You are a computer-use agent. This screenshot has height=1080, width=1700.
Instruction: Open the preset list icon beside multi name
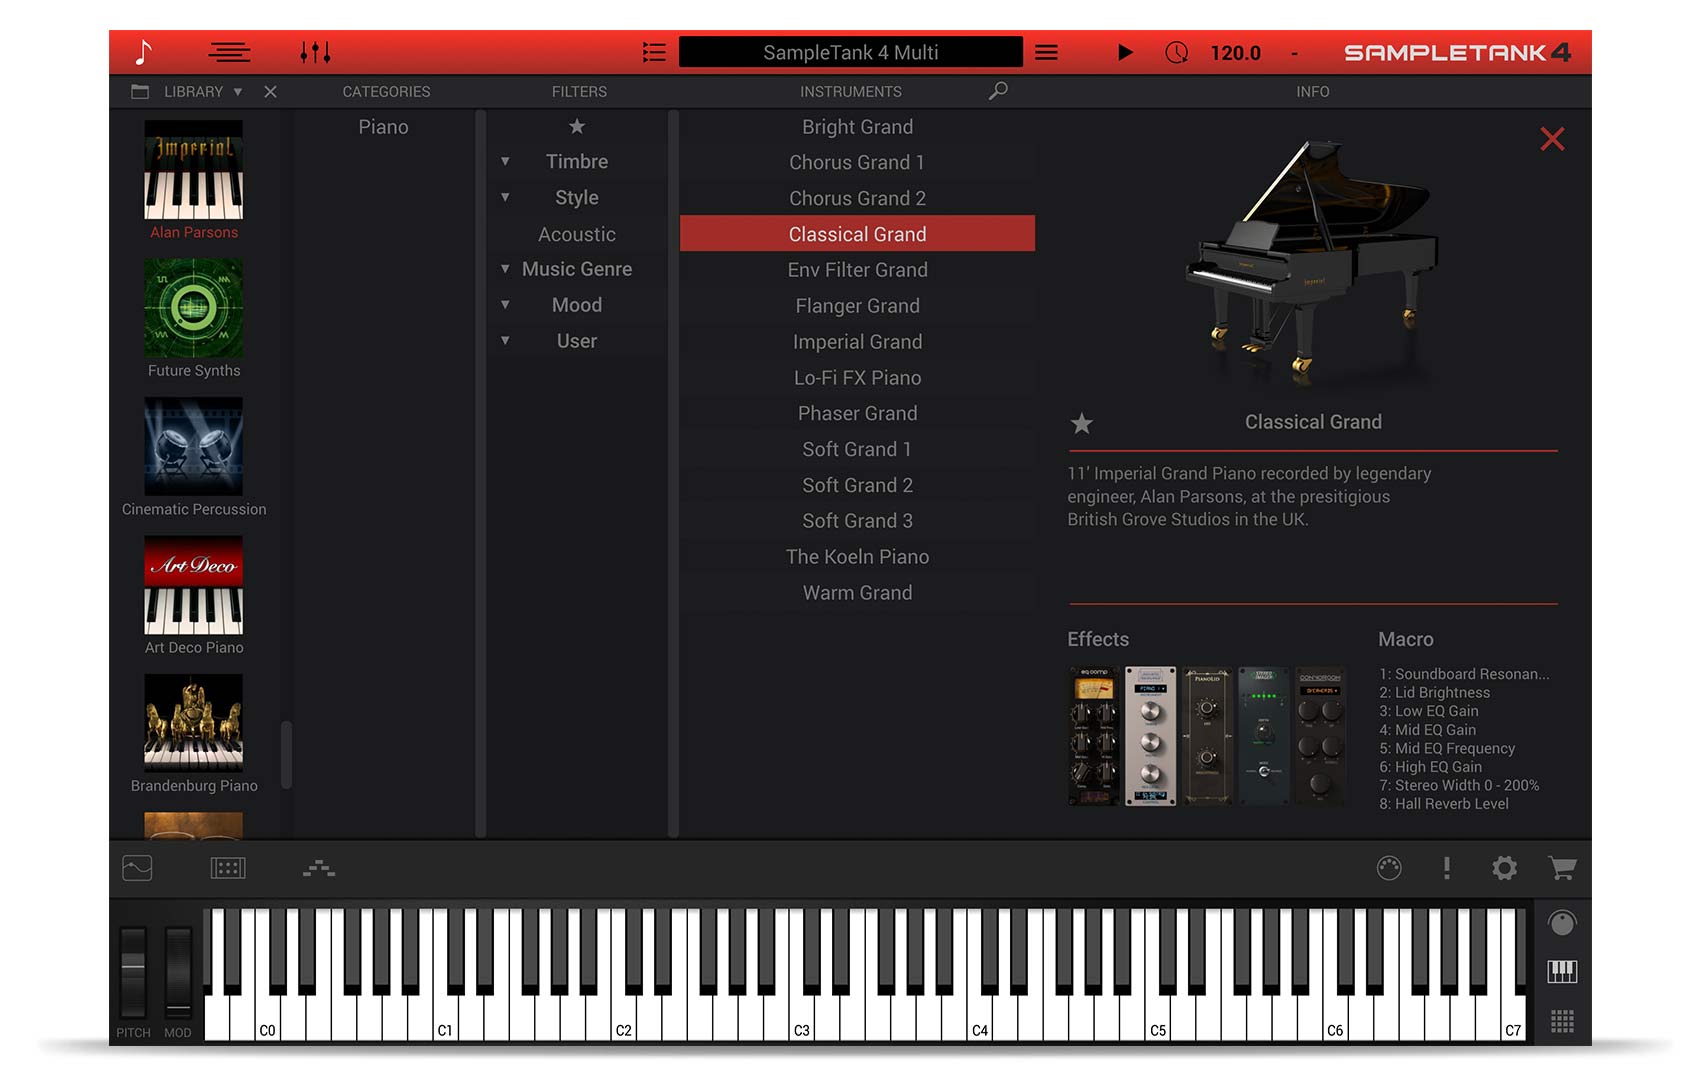point(654,52)
